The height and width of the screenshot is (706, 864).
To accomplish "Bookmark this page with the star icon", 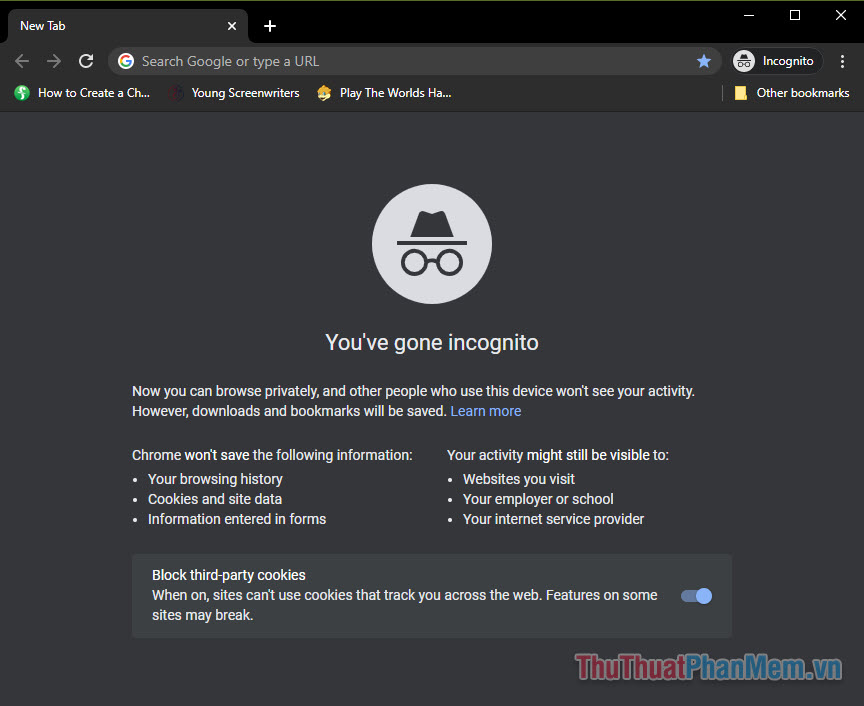I will coord(704,61).
